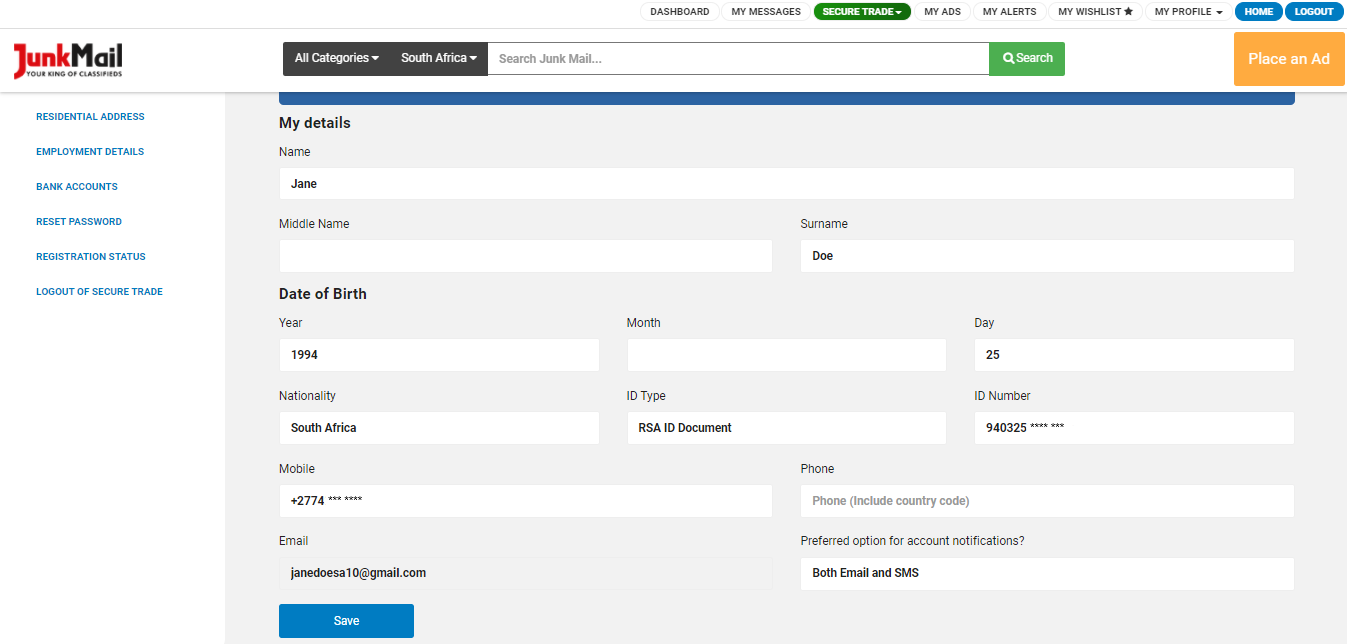Image resolution: width=1347 pixels, height=644 pixels.
Task: Click the JunkMail logo
Action: pos(66,59)
